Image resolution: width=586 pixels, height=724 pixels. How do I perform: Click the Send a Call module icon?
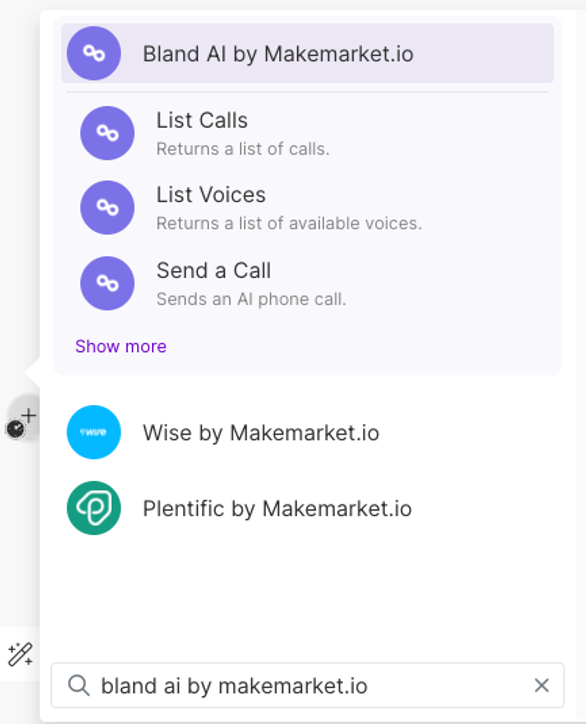coord(107,283)
